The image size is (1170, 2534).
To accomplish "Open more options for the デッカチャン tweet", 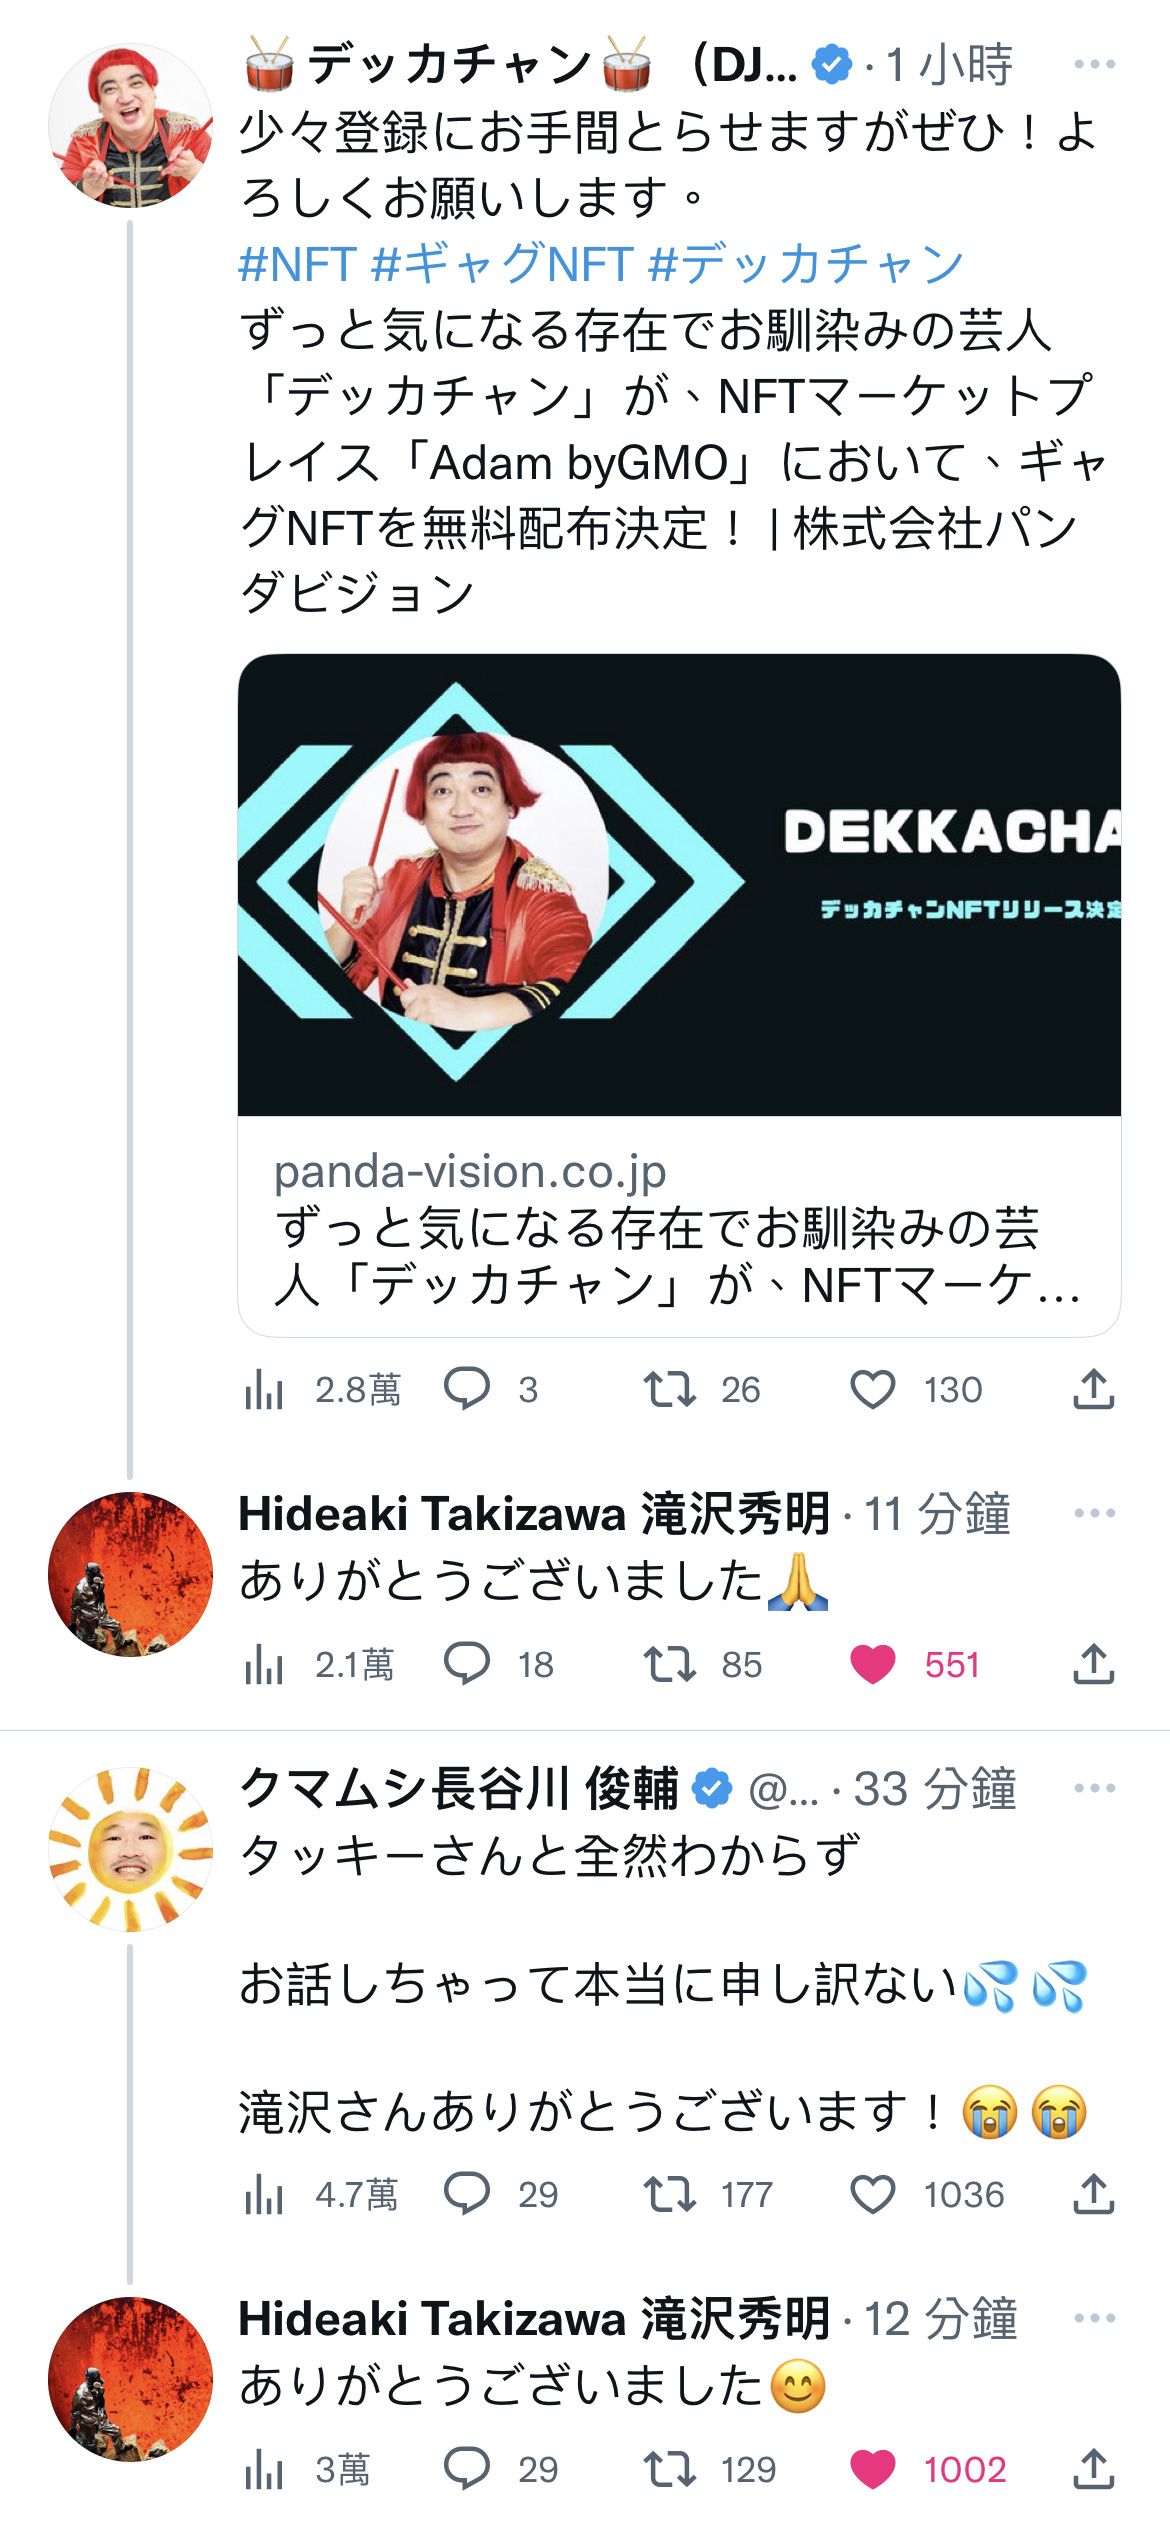I will pos(1094,64).
